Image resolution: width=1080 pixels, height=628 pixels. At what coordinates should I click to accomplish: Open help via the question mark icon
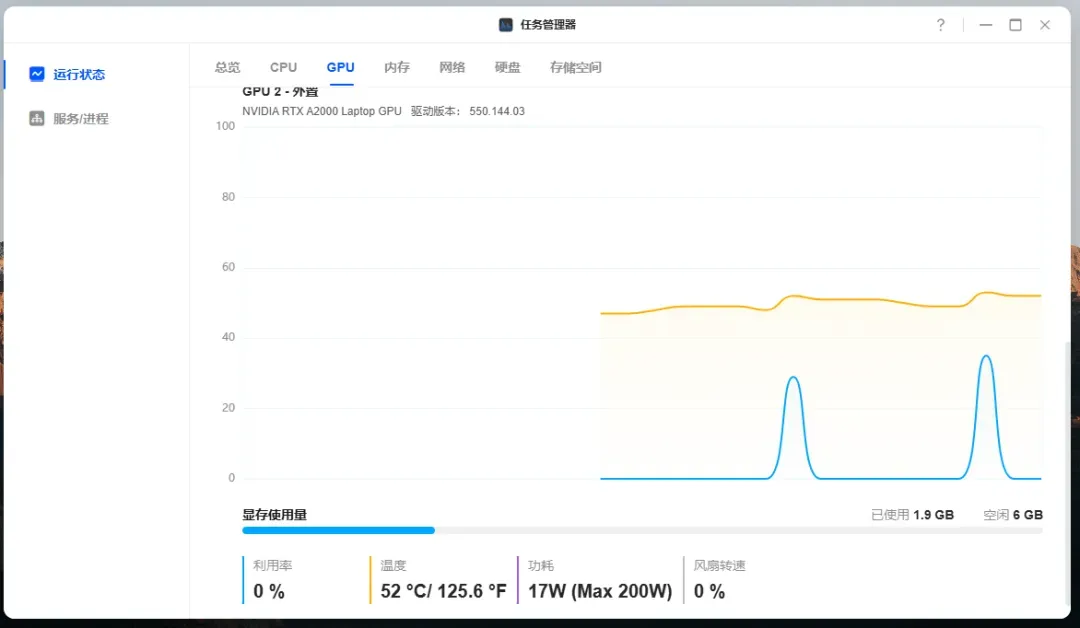pyautogui.click(x=940, y=25)
